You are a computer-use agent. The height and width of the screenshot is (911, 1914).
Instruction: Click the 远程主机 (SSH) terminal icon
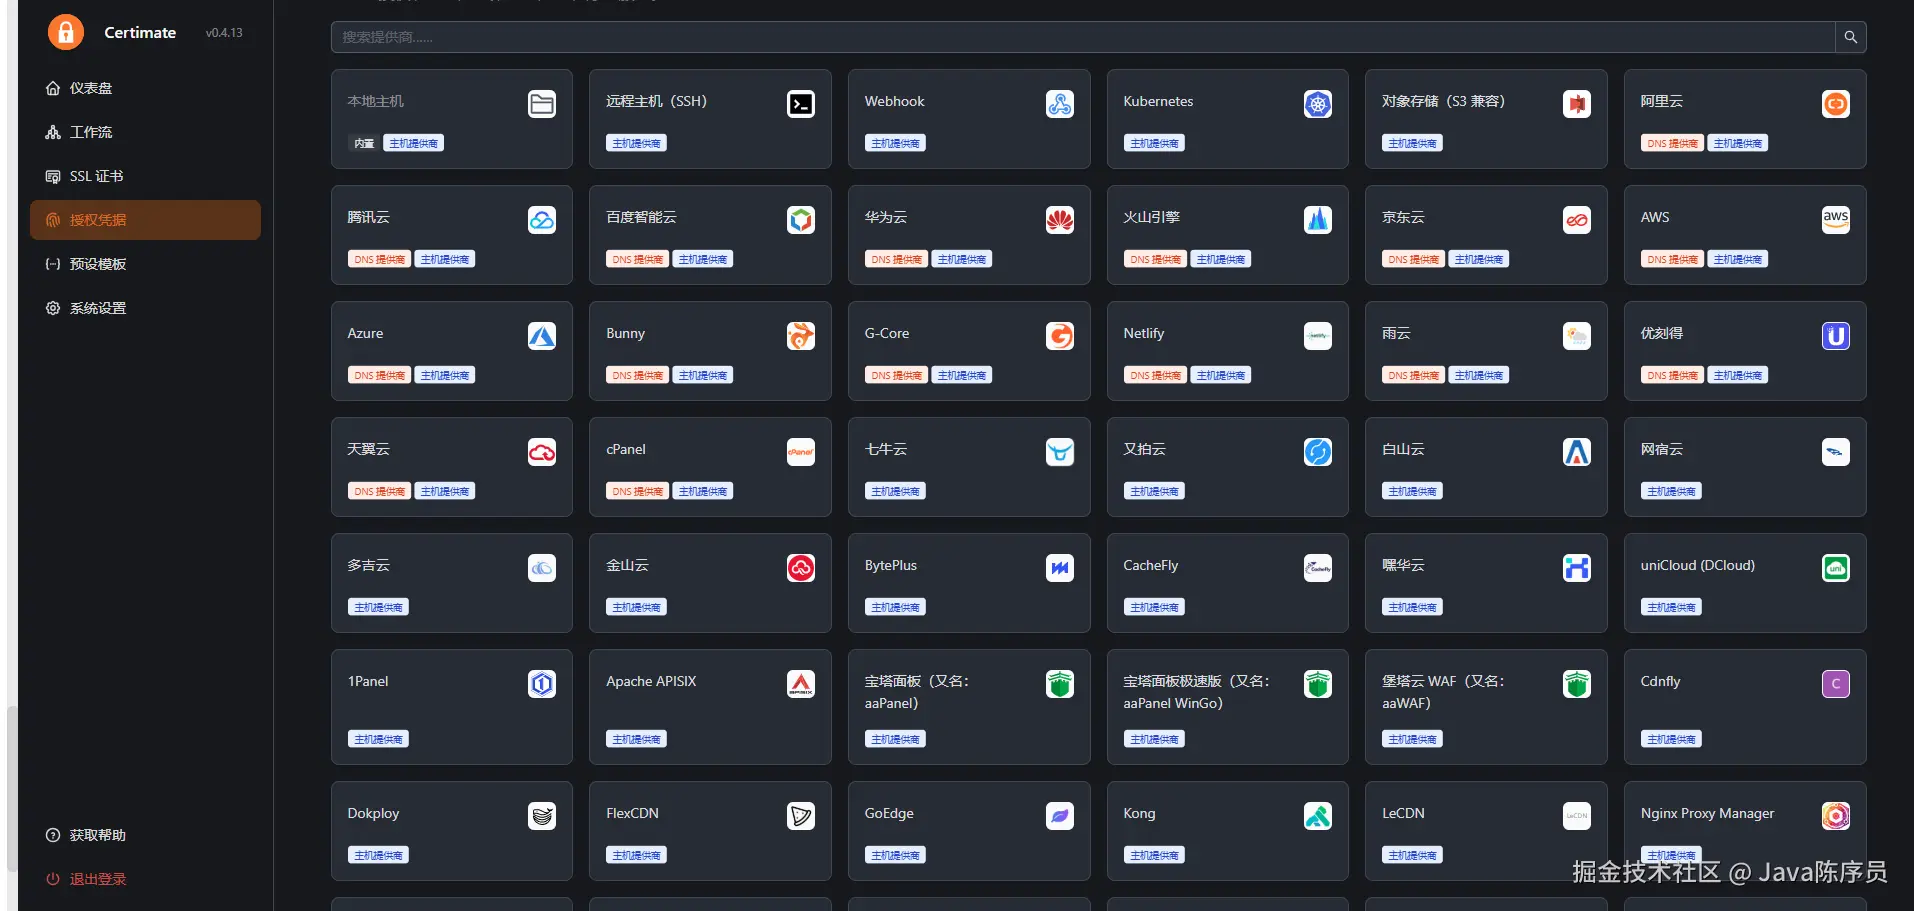(x=801, y=104)
